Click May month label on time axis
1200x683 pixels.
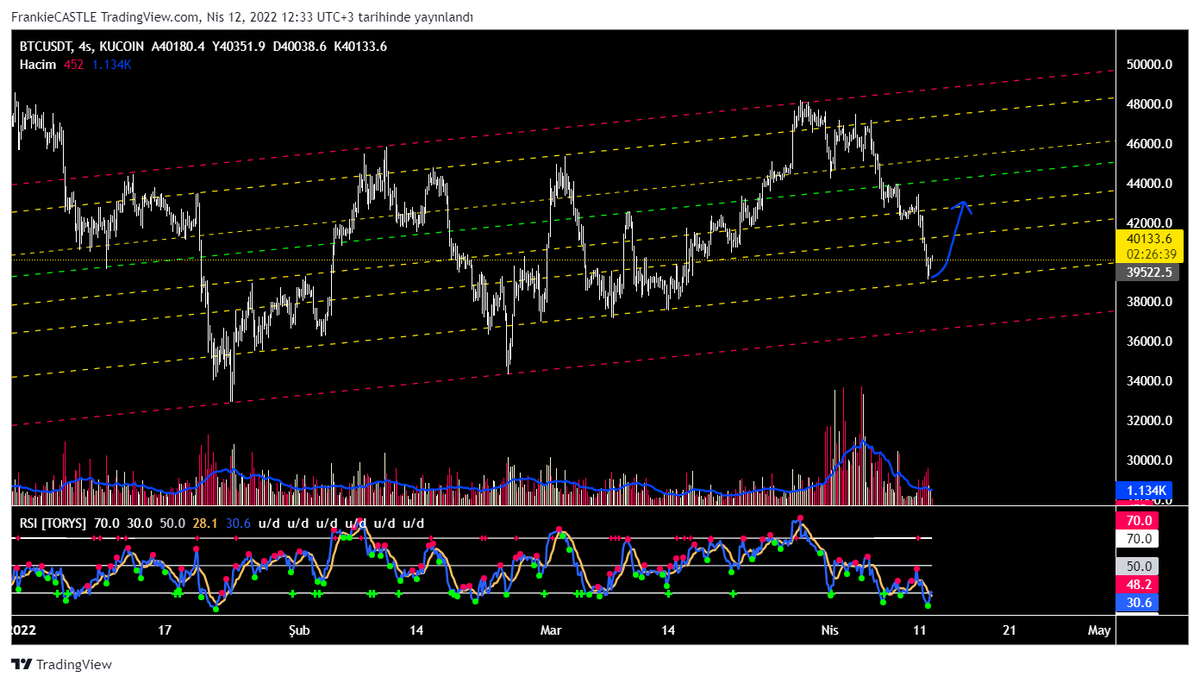1098,631
